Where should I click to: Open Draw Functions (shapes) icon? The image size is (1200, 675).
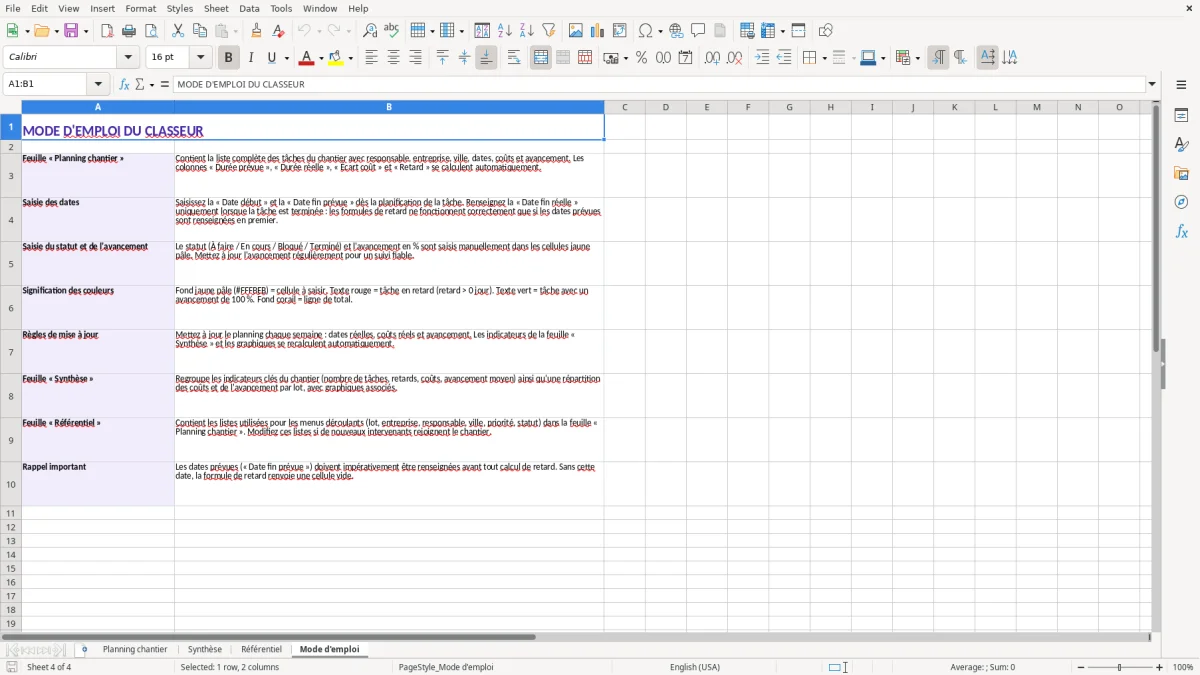coord(825,31)
